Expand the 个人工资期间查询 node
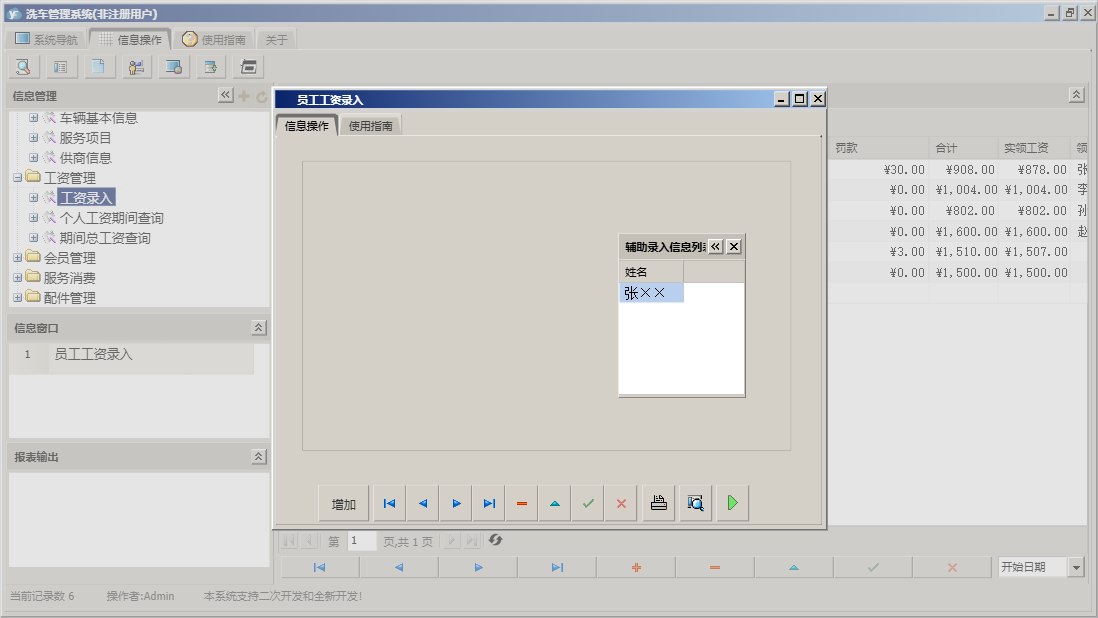This screenshot has height=618, width=1098. click(x=33, y=218)
